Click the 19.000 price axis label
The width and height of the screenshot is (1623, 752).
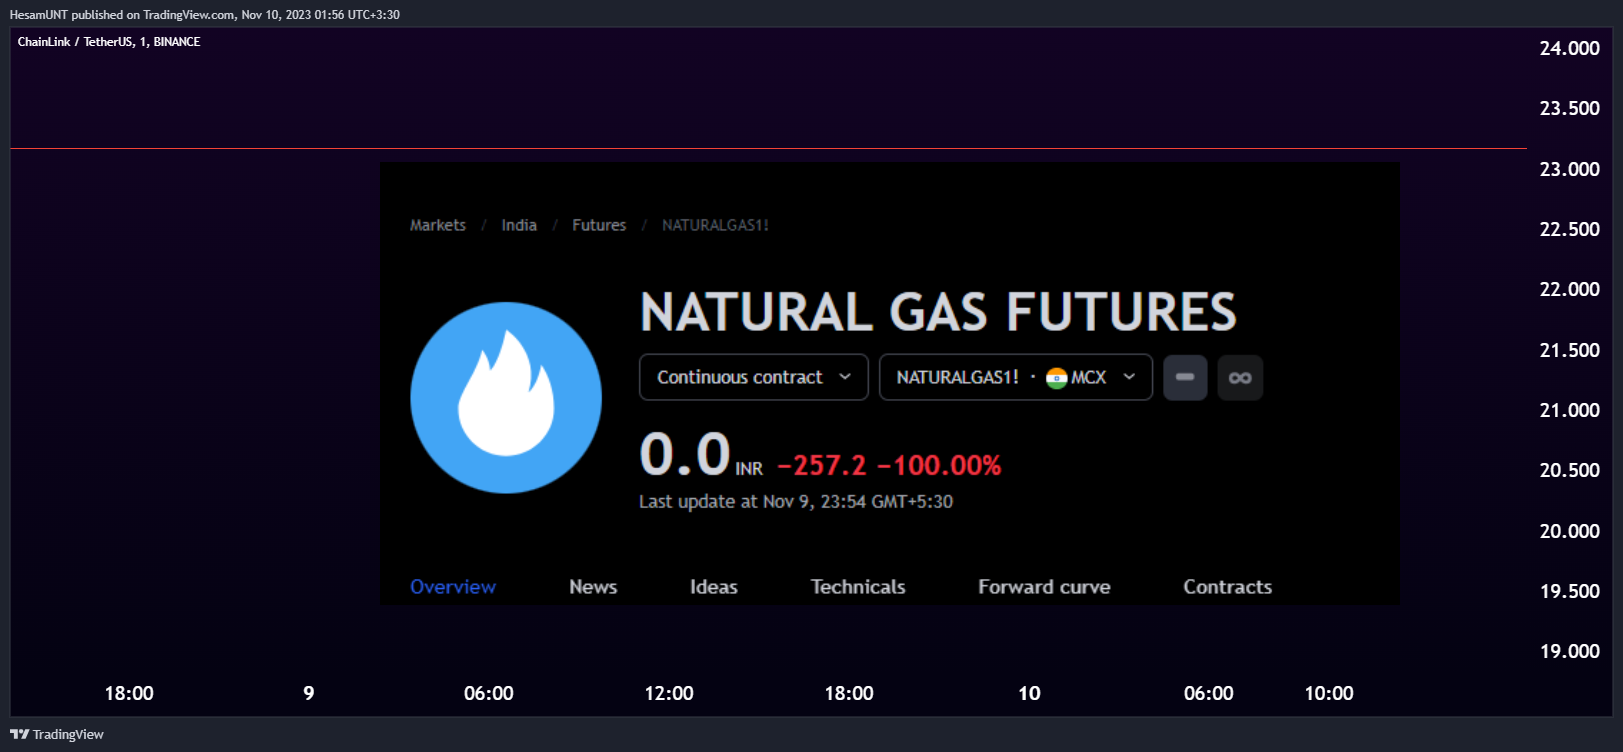pos(1569,651)
